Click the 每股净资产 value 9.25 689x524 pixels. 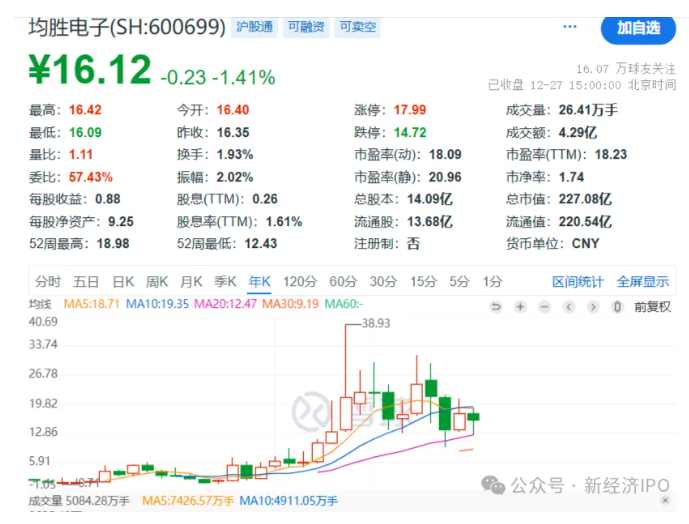coord(121,222)
